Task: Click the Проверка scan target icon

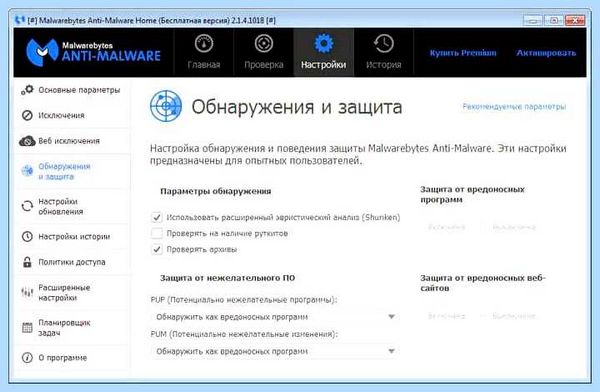Action: coord(264,44)
